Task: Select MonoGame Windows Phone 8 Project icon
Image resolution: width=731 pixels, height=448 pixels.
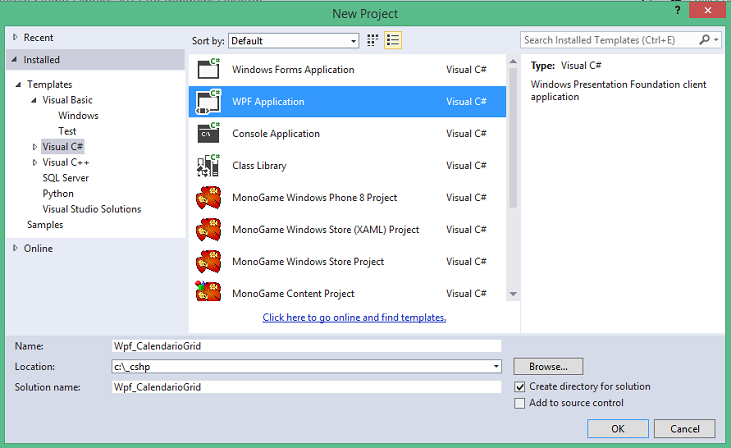Action: [x=208, y=198]
